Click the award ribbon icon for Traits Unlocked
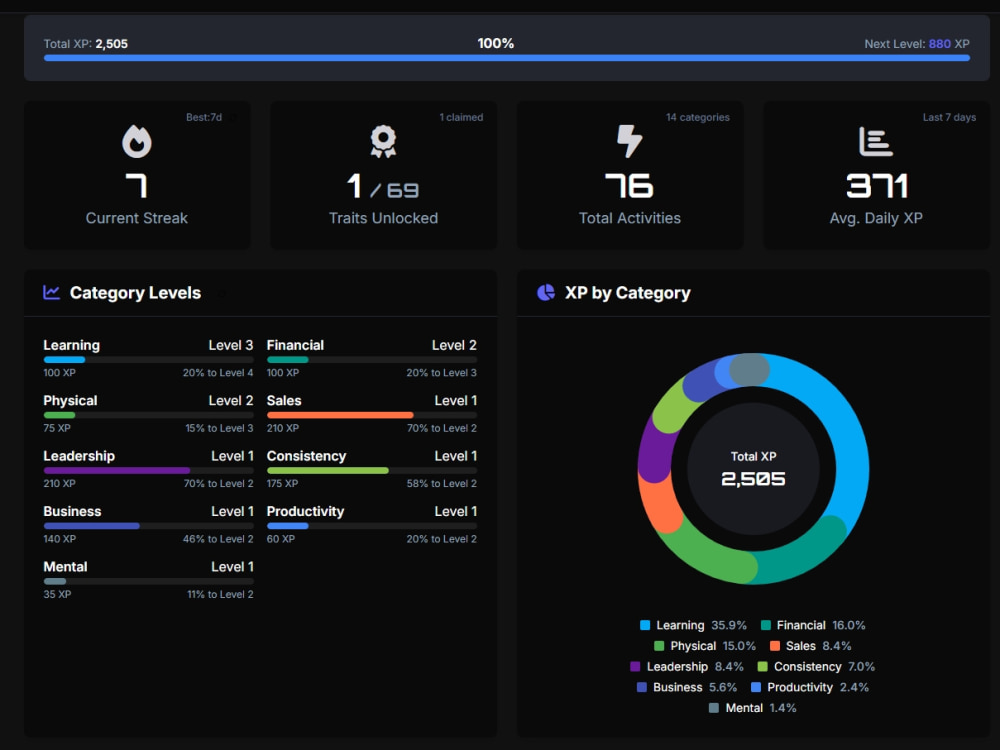 tap(383, 141)
